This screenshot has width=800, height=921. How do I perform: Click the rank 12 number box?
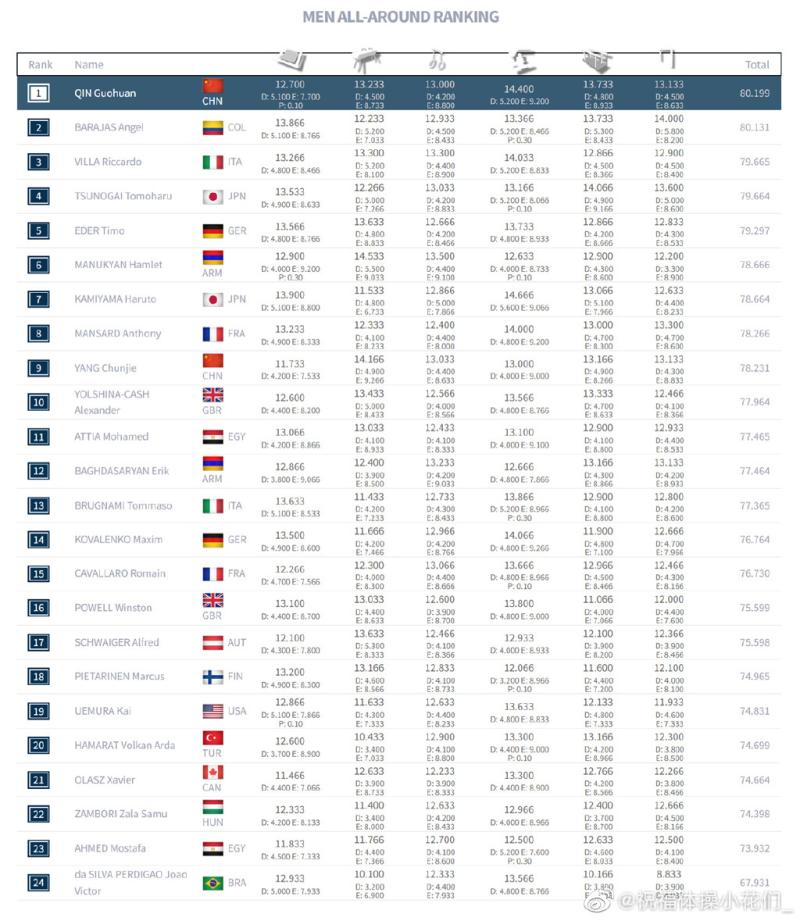[39, 470]
